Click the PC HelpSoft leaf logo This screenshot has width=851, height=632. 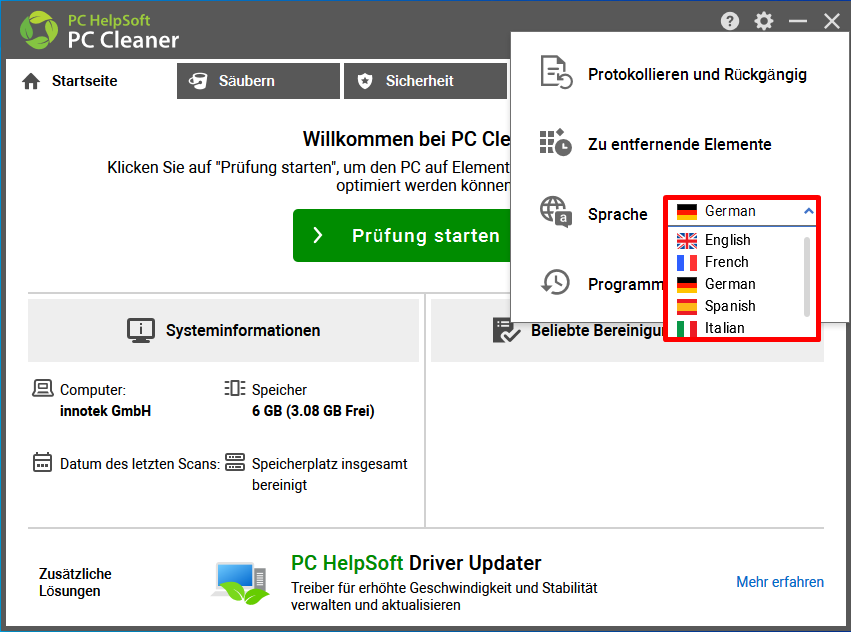39,30
